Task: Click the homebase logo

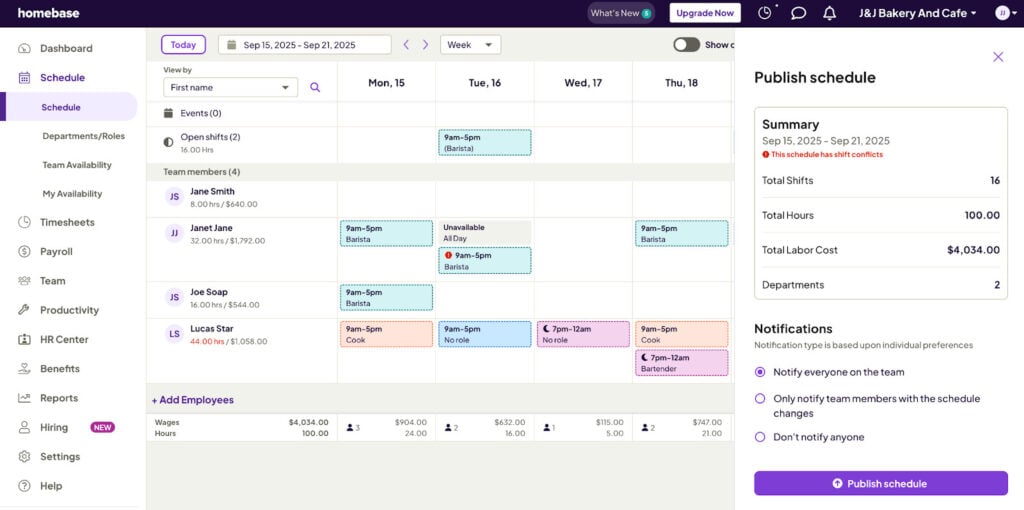Action: click(48, 13)
